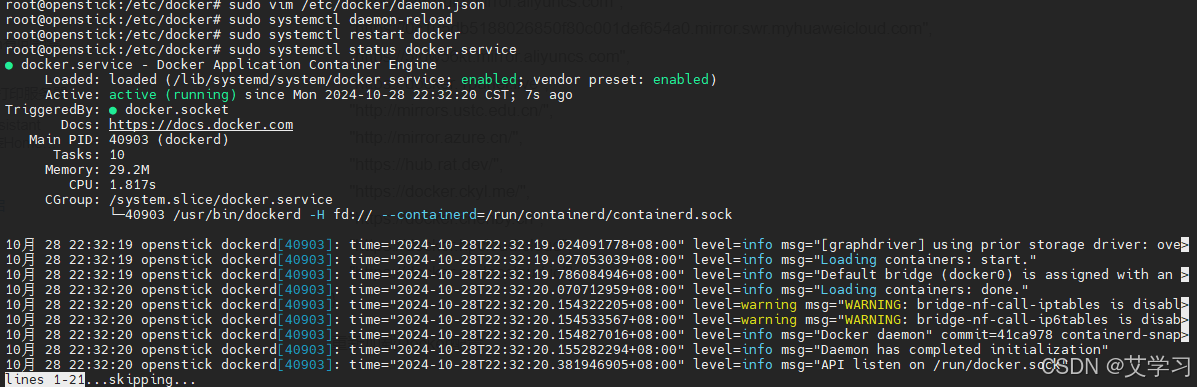The width and height of the screenshot is (1197, 387).
Task: Click the truncation marker on the graphdriver log line
Action: pyautogui.click(x=1185, y=245)
